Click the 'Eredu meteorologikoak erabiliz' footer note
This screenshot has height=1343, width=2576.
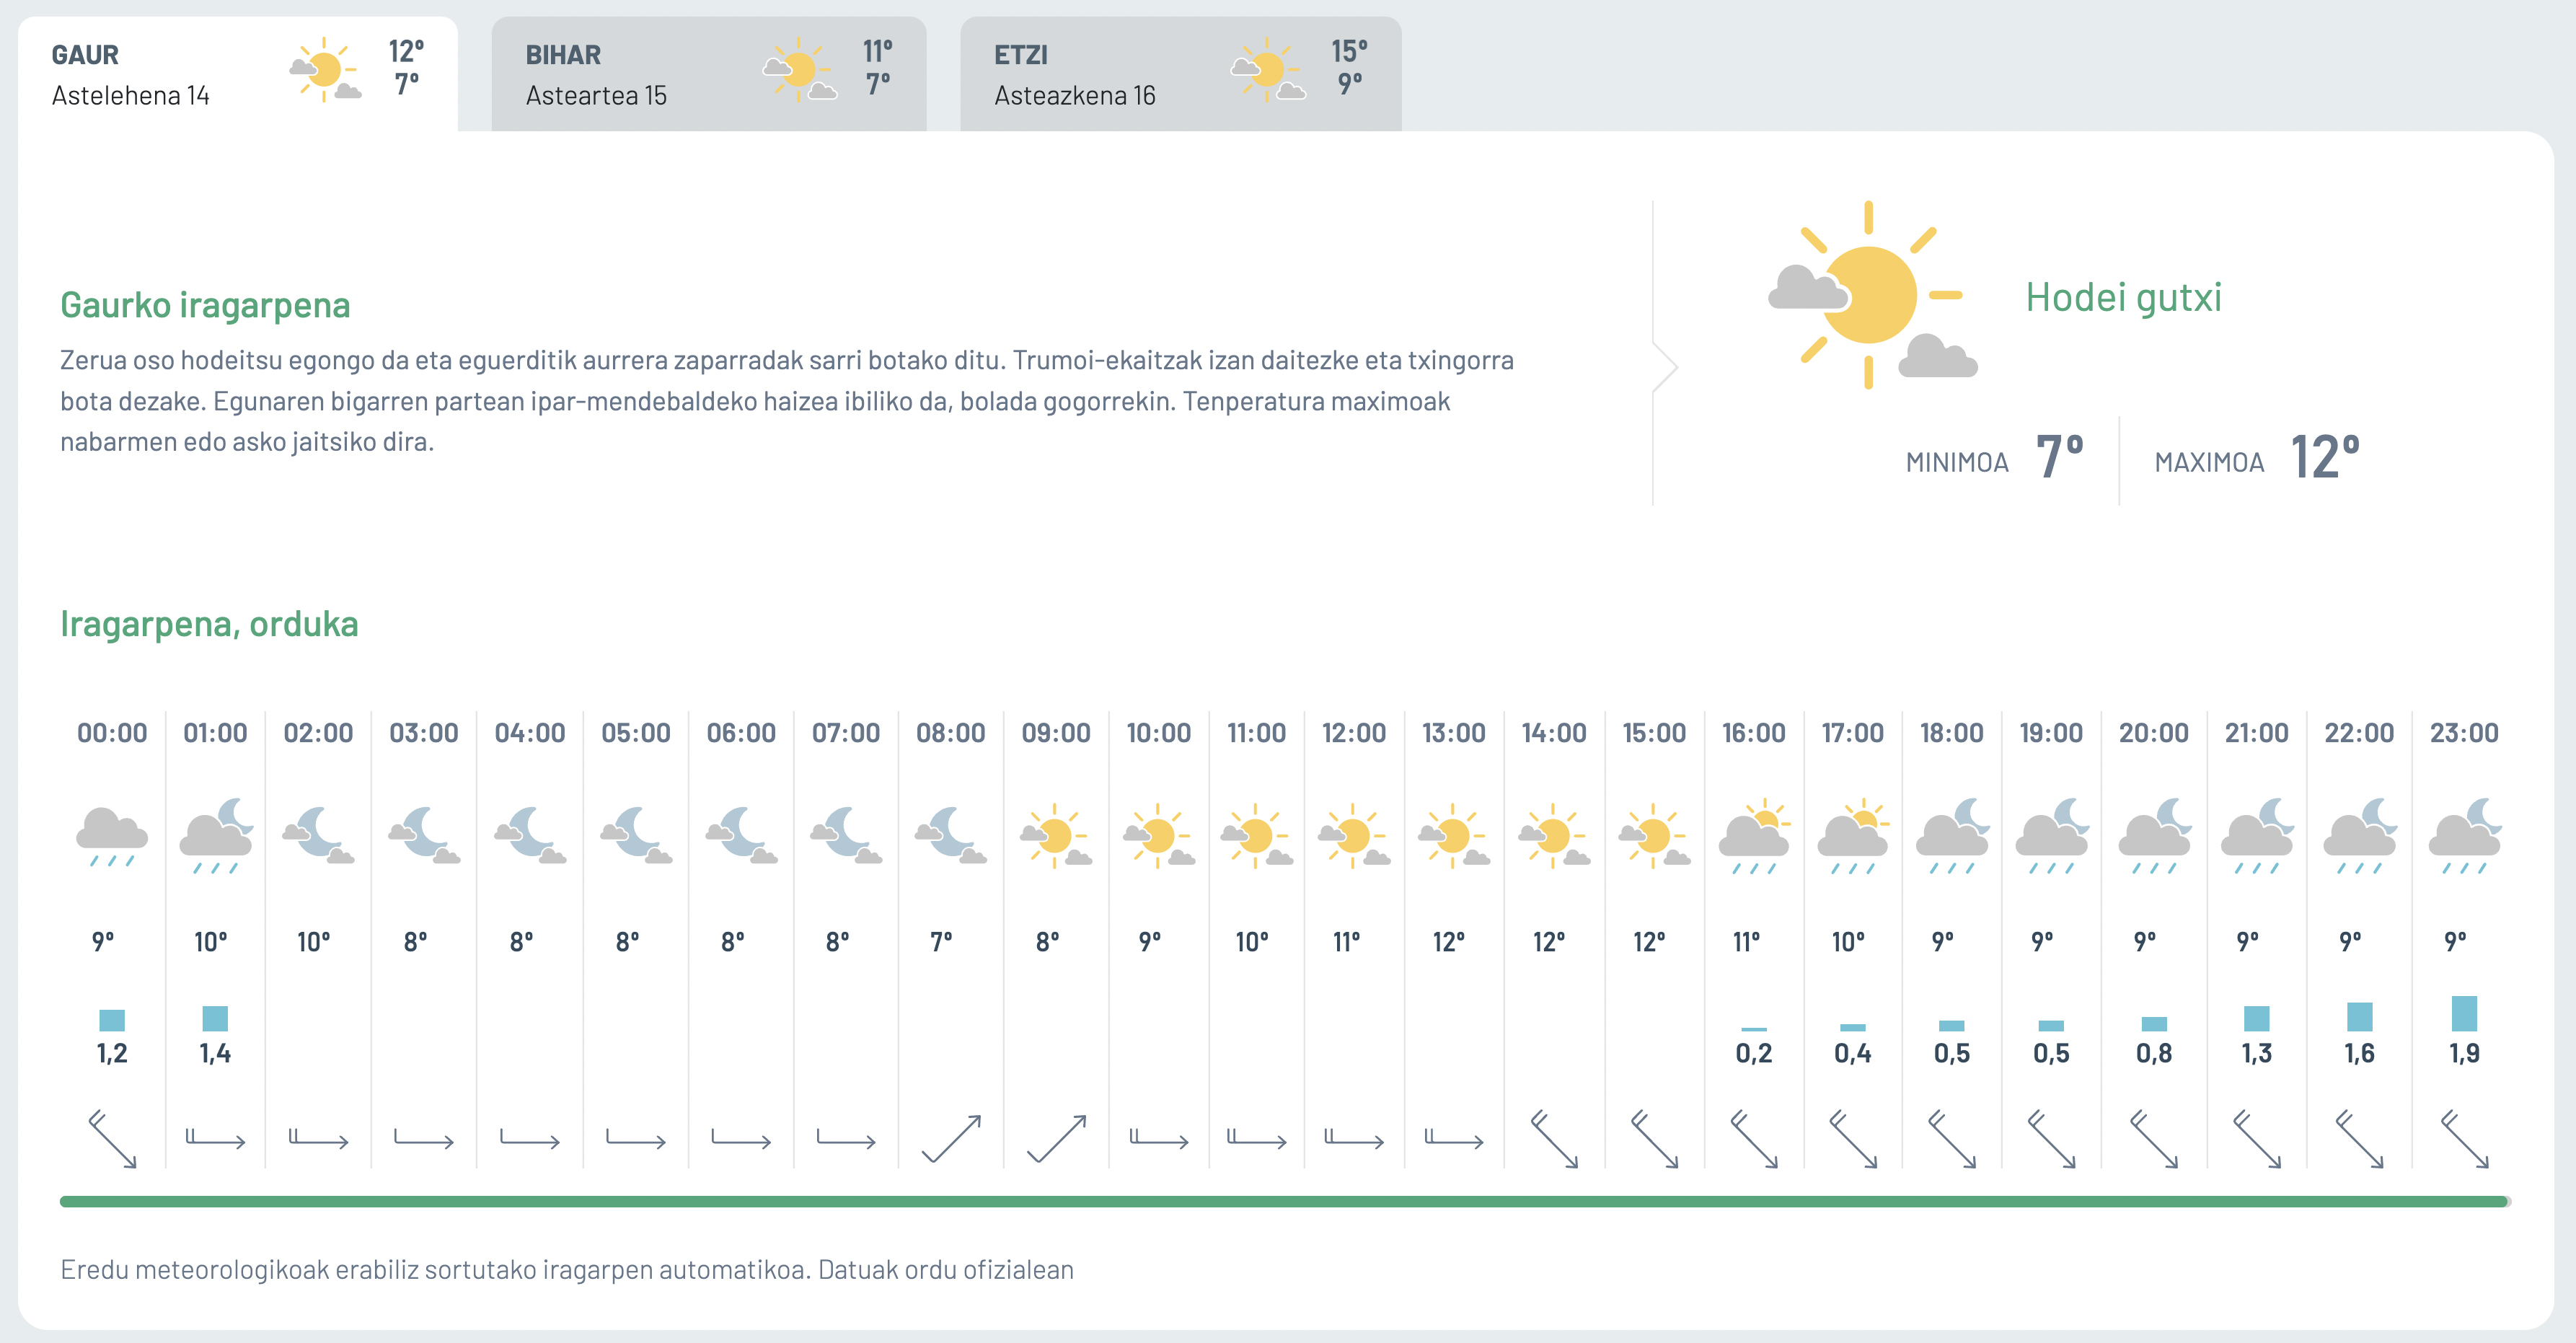(567, 1270)
